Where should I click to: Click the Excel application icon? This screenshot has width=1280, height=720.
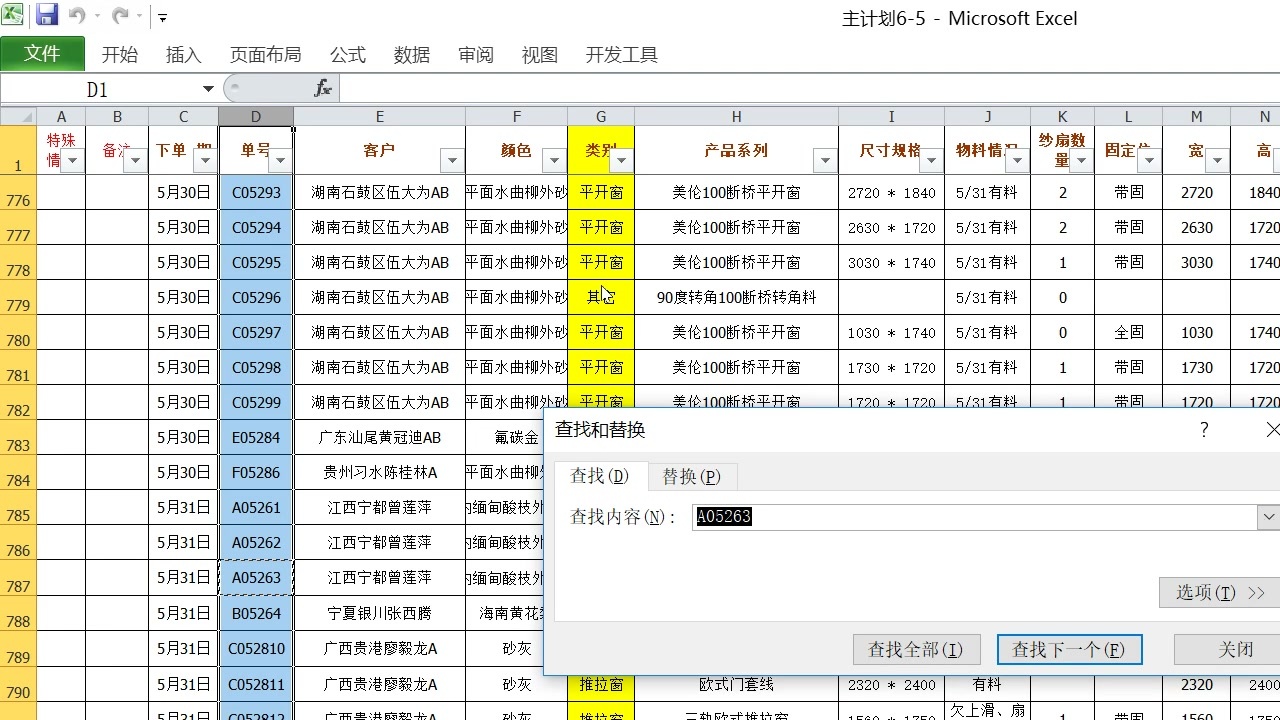tap(13, 16)
